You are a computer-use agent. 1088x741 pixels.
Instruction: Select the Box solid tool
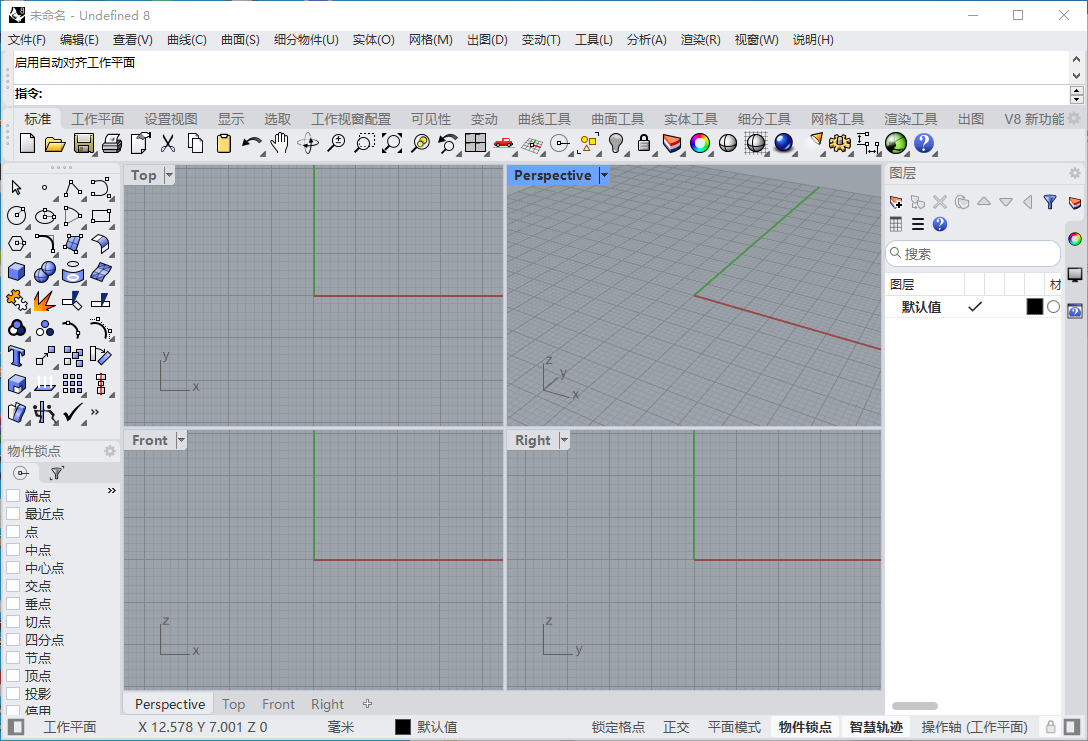[17, 272]
